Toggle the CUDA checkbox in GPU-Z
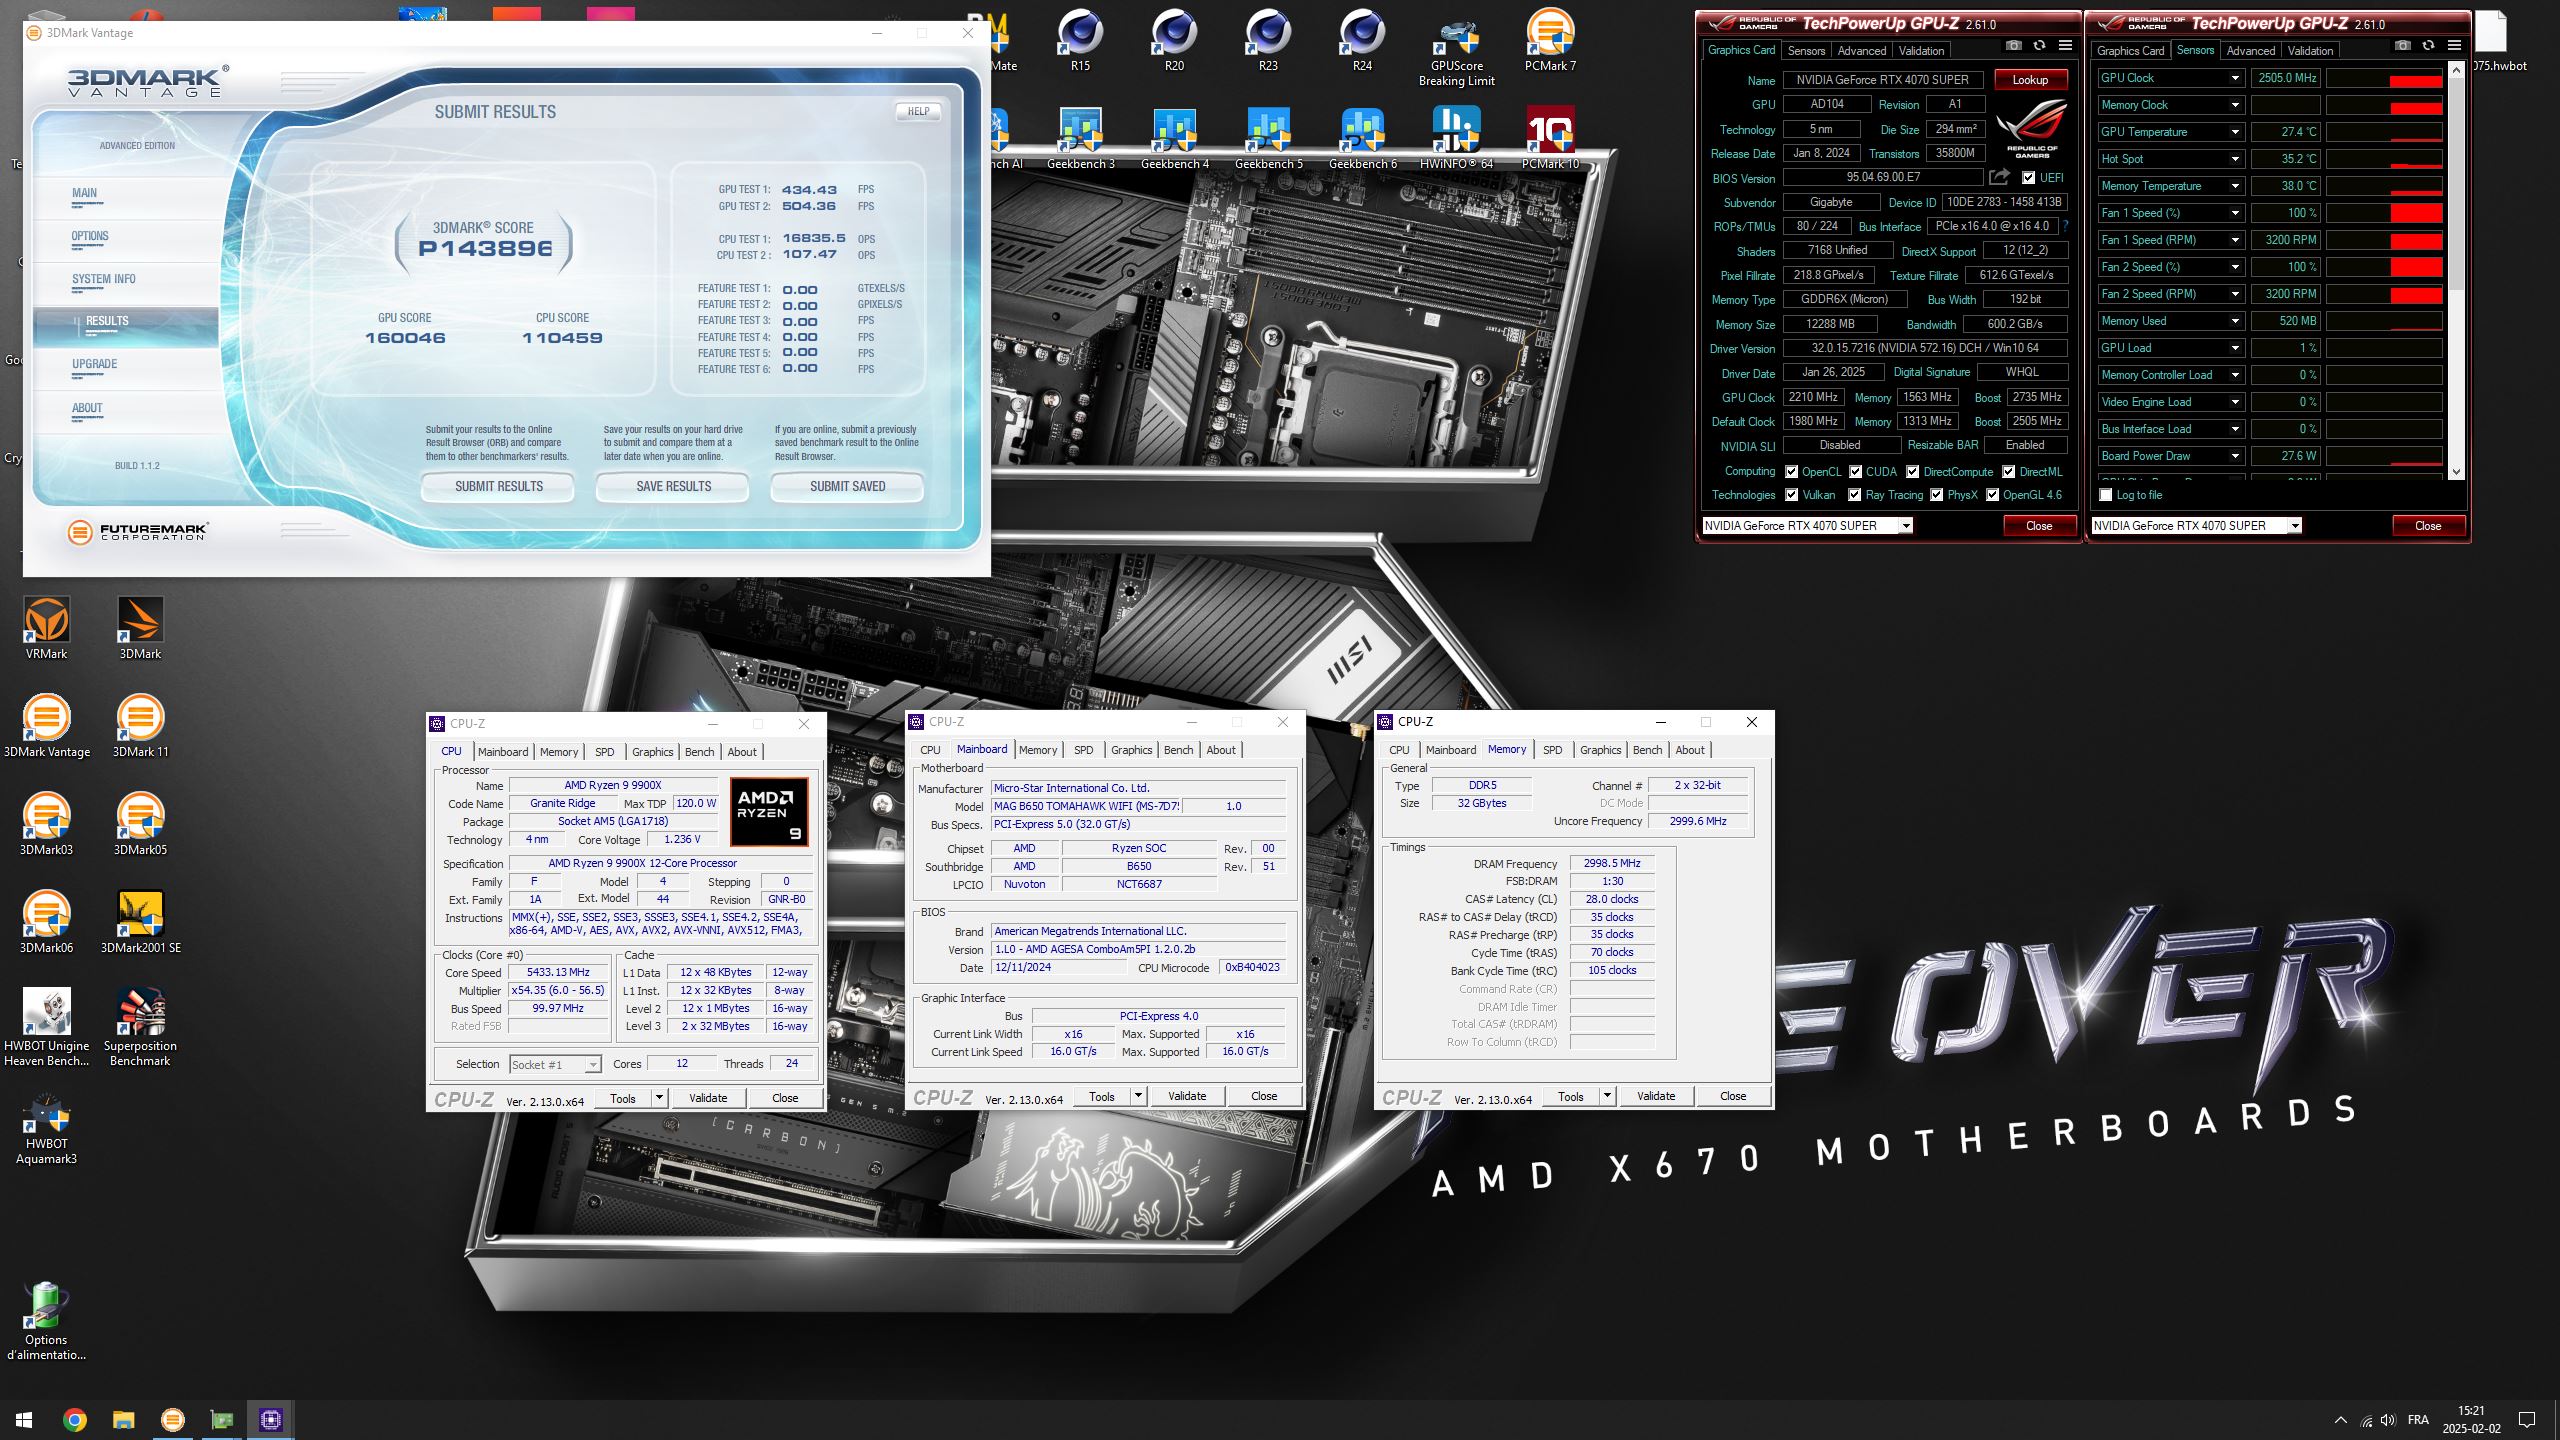The height and width of the screenshot is (1440, 2560). pos(1855,472)
